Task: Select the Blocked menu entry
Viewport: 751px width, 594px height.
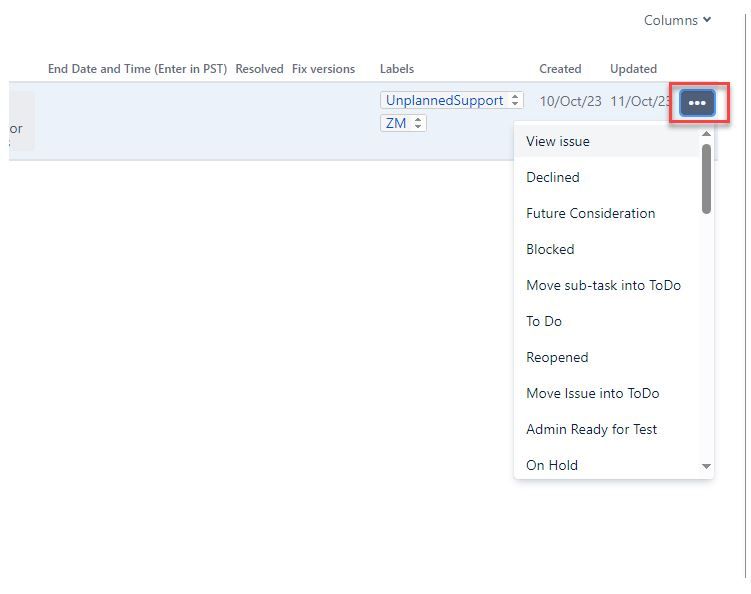Action: click(x=606, y=249)
